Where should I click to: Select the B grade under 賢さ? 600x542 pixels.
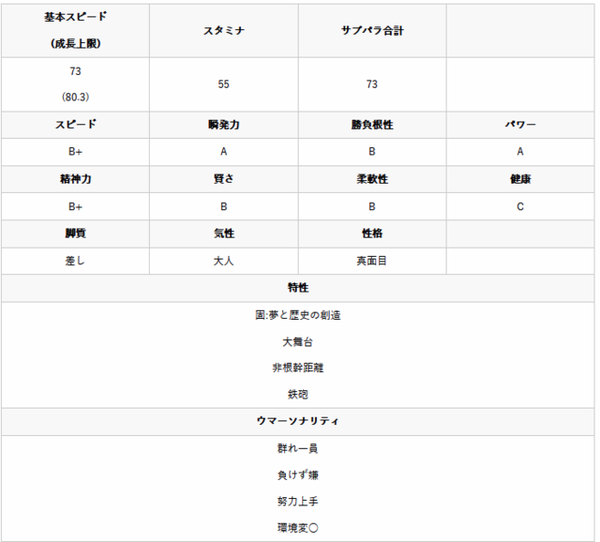224,207
